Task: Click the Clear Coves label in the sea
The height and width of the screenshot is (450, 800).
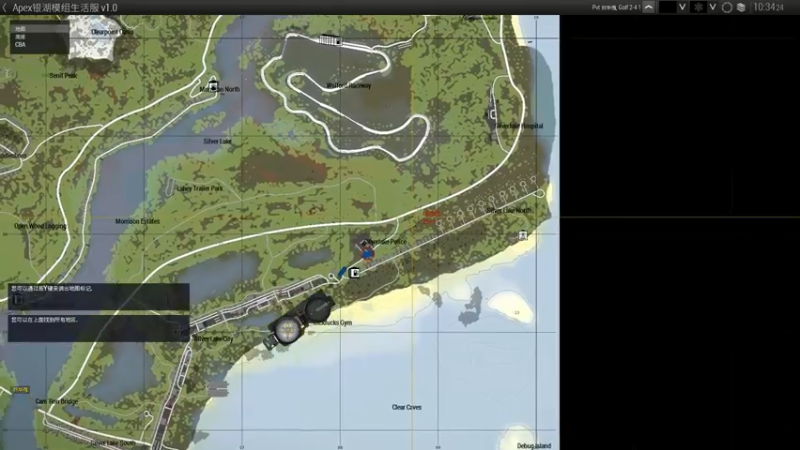Action: [x=407, y=407]
